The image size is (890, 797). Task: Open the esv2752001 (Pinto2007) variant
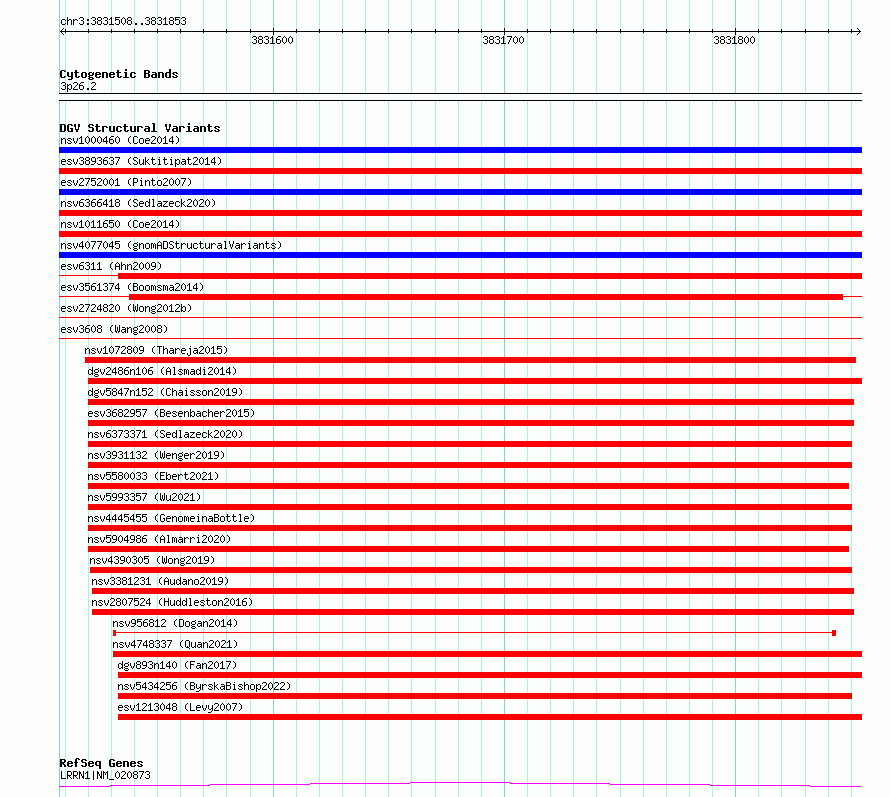point(126,182)
